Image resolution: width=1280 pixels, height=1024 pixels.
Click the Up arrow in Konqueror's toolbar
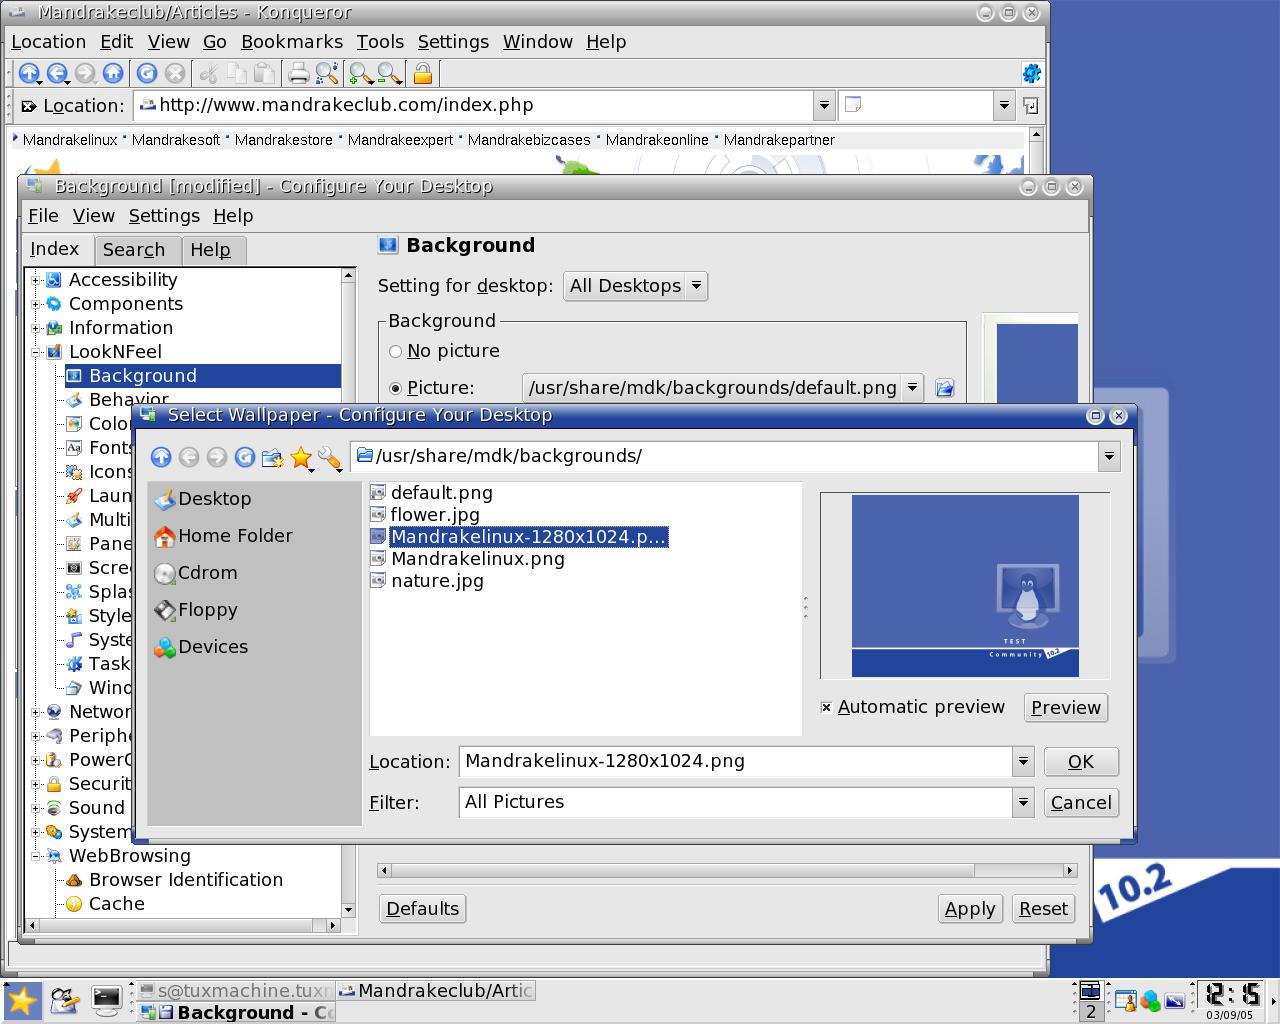click(29, 73)
